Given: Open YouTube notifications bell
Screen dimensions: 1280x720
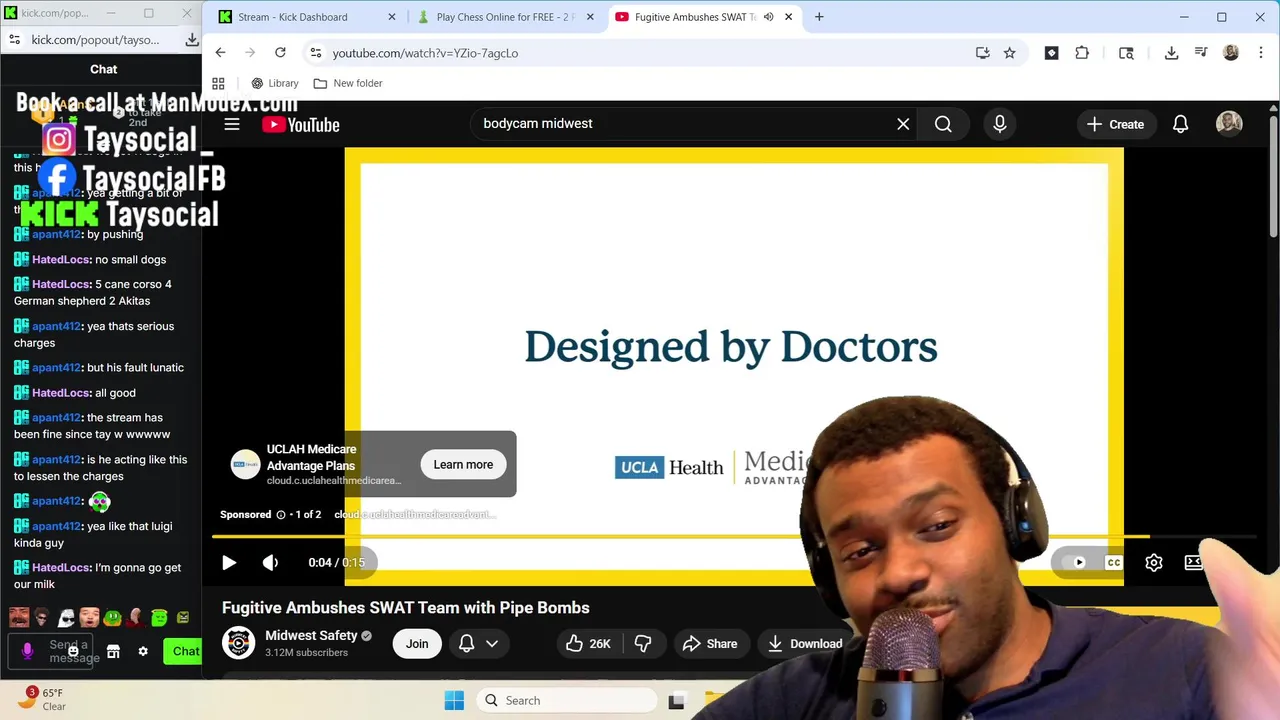Looking at the screenshot, I should tap(1180, 124).
